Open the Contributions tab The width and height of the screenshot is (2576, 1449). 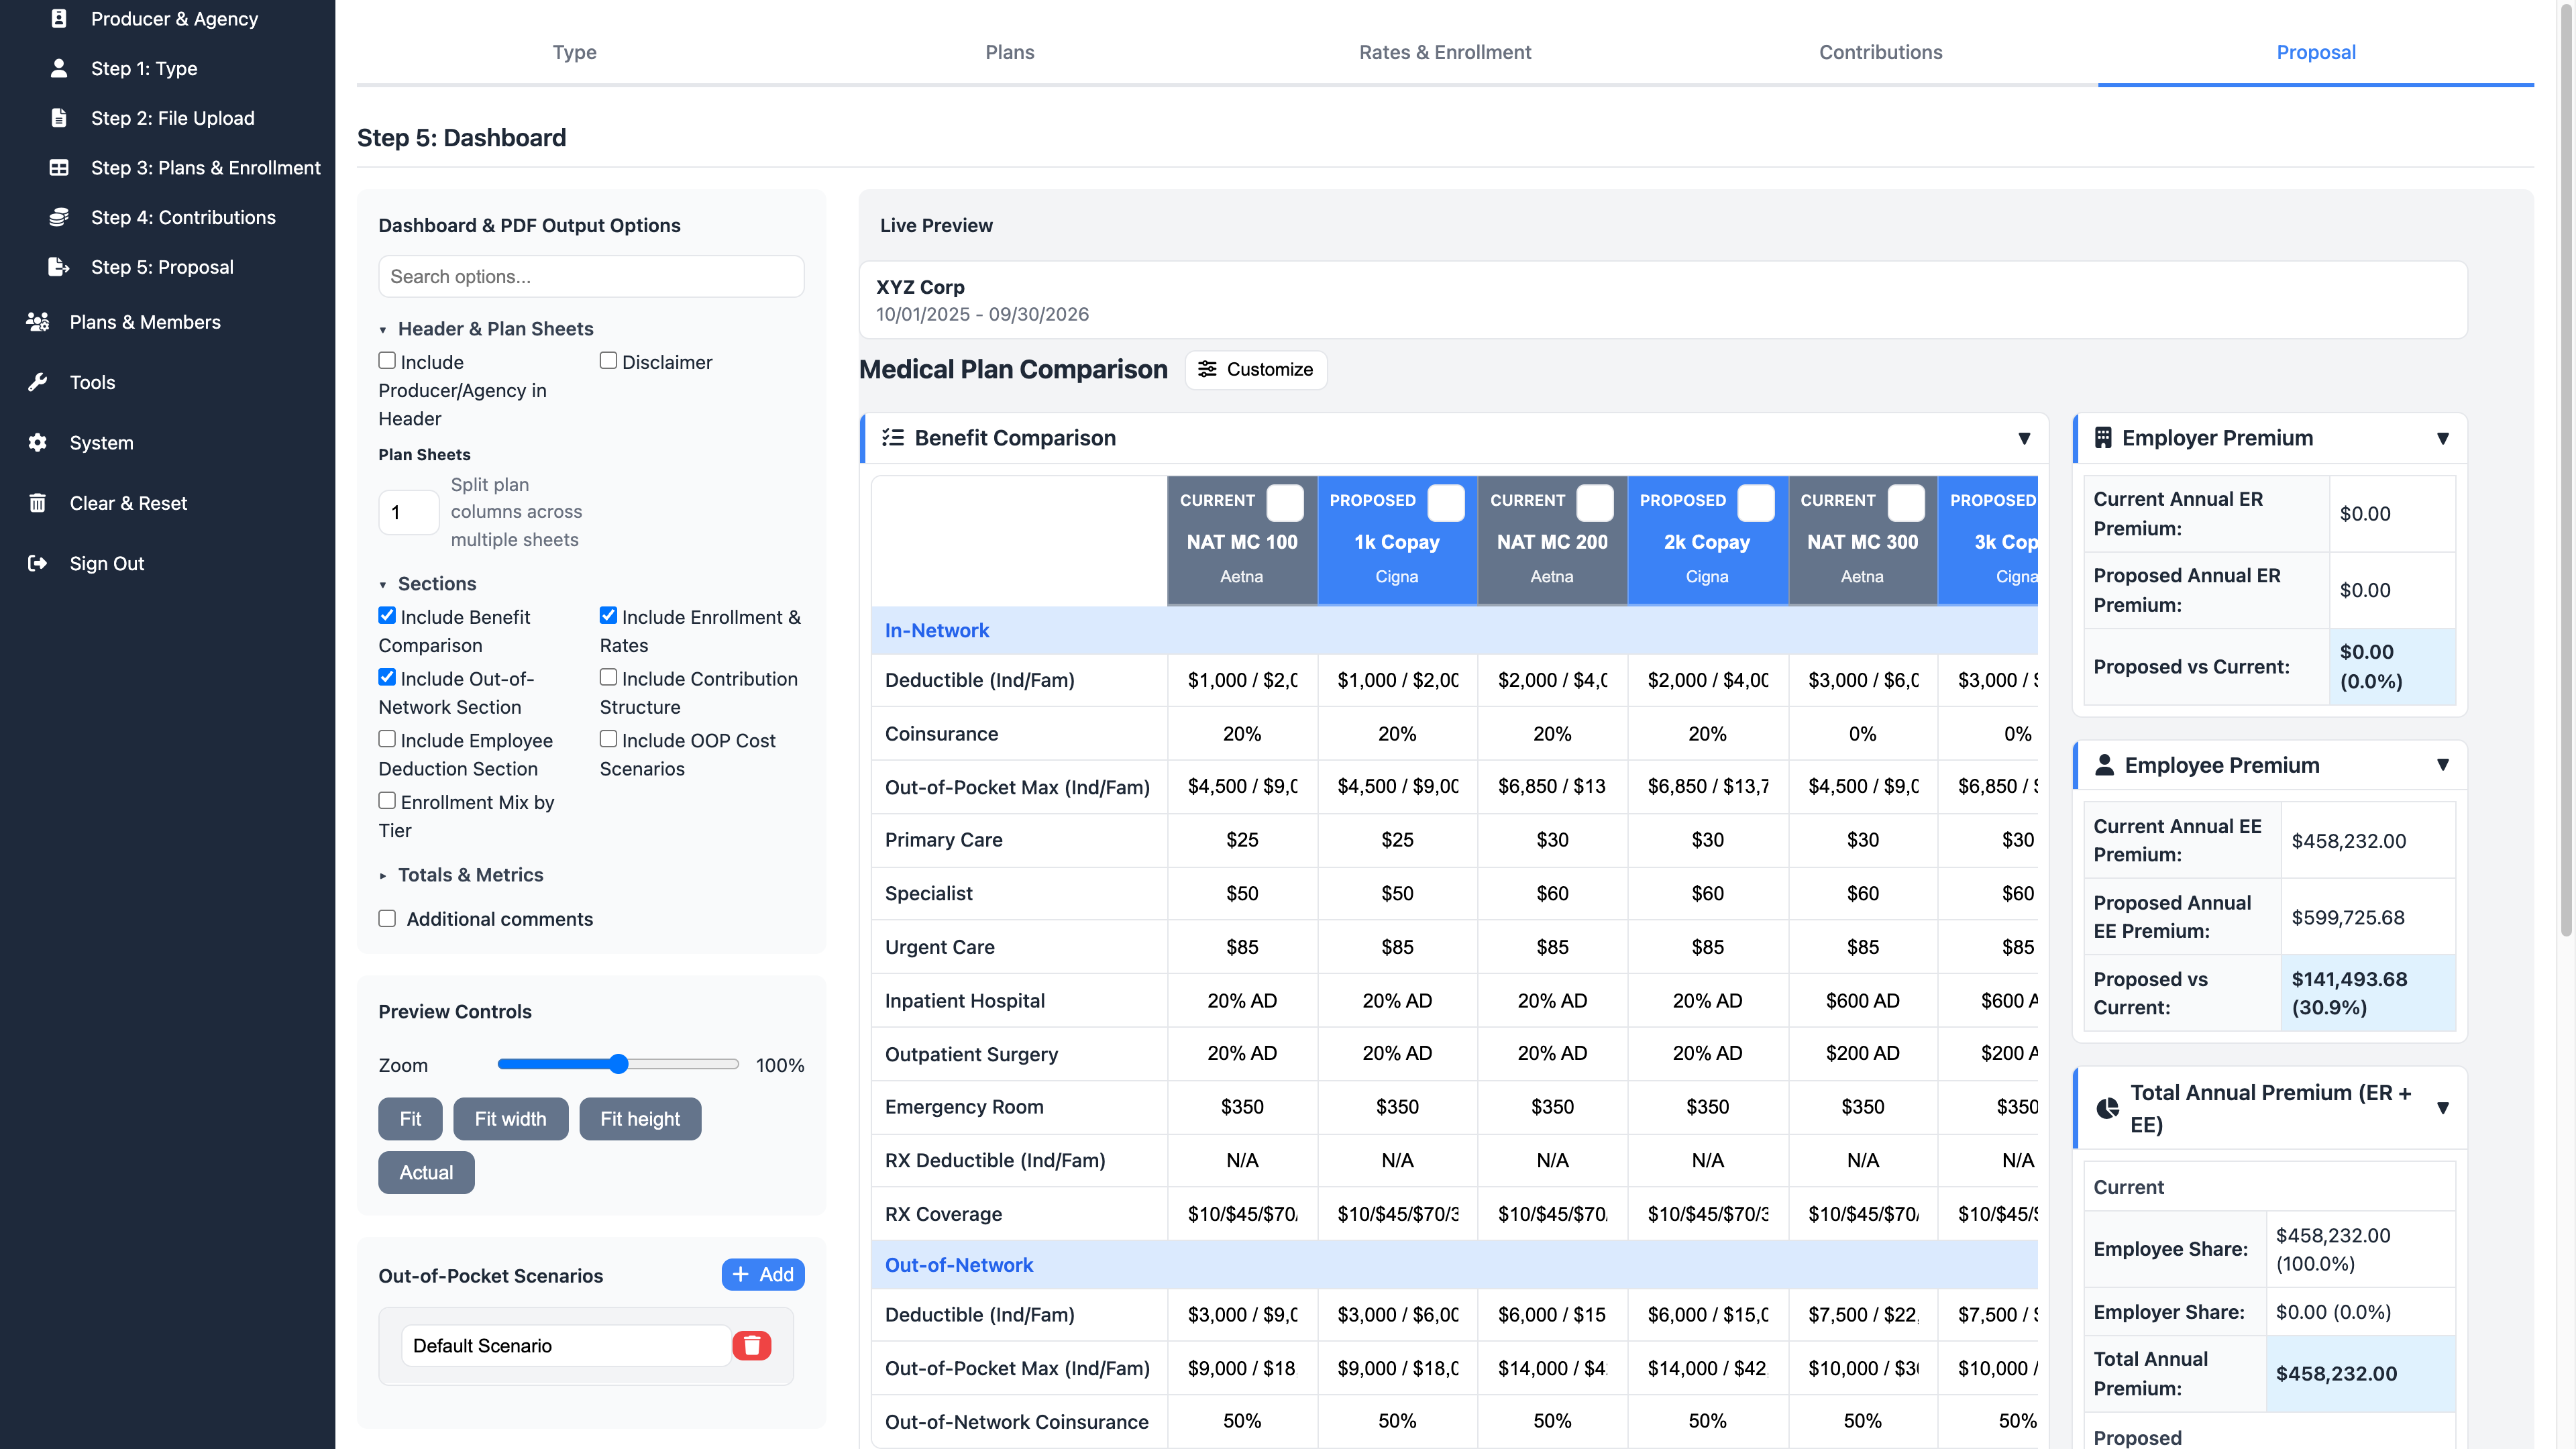click(1880, 52)
